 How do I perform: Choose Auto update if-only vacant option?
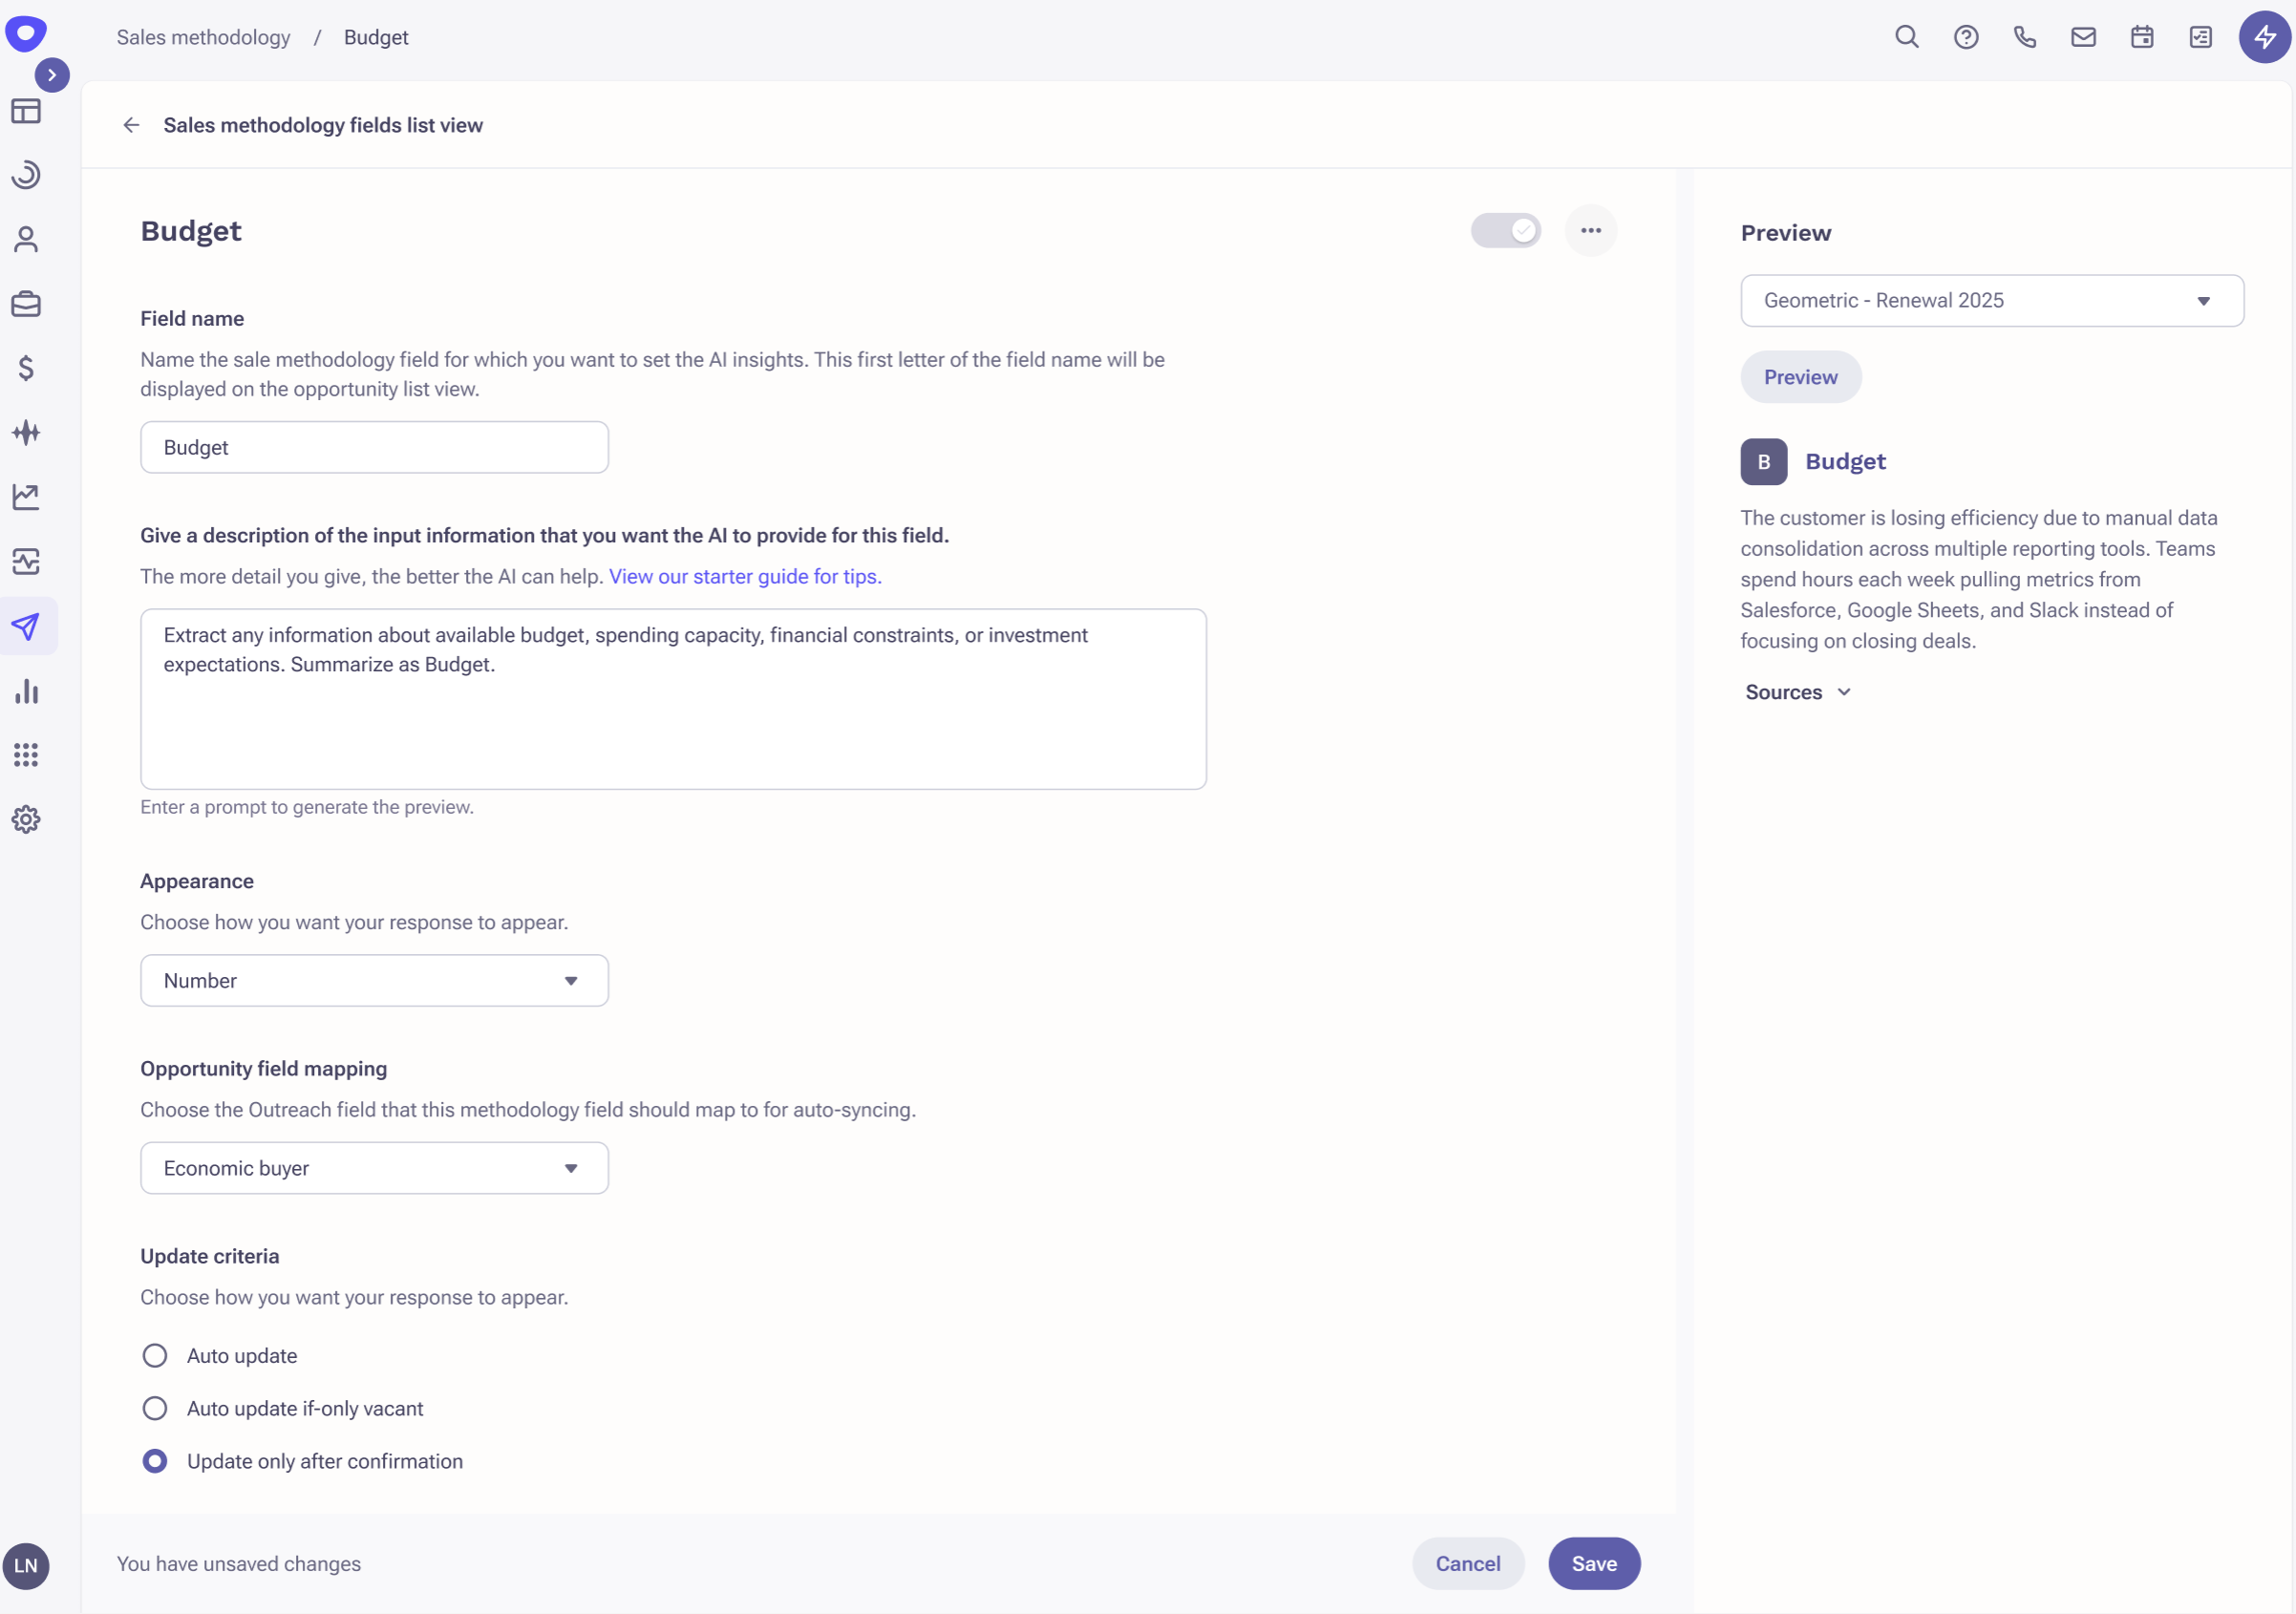pos(154,1408)
